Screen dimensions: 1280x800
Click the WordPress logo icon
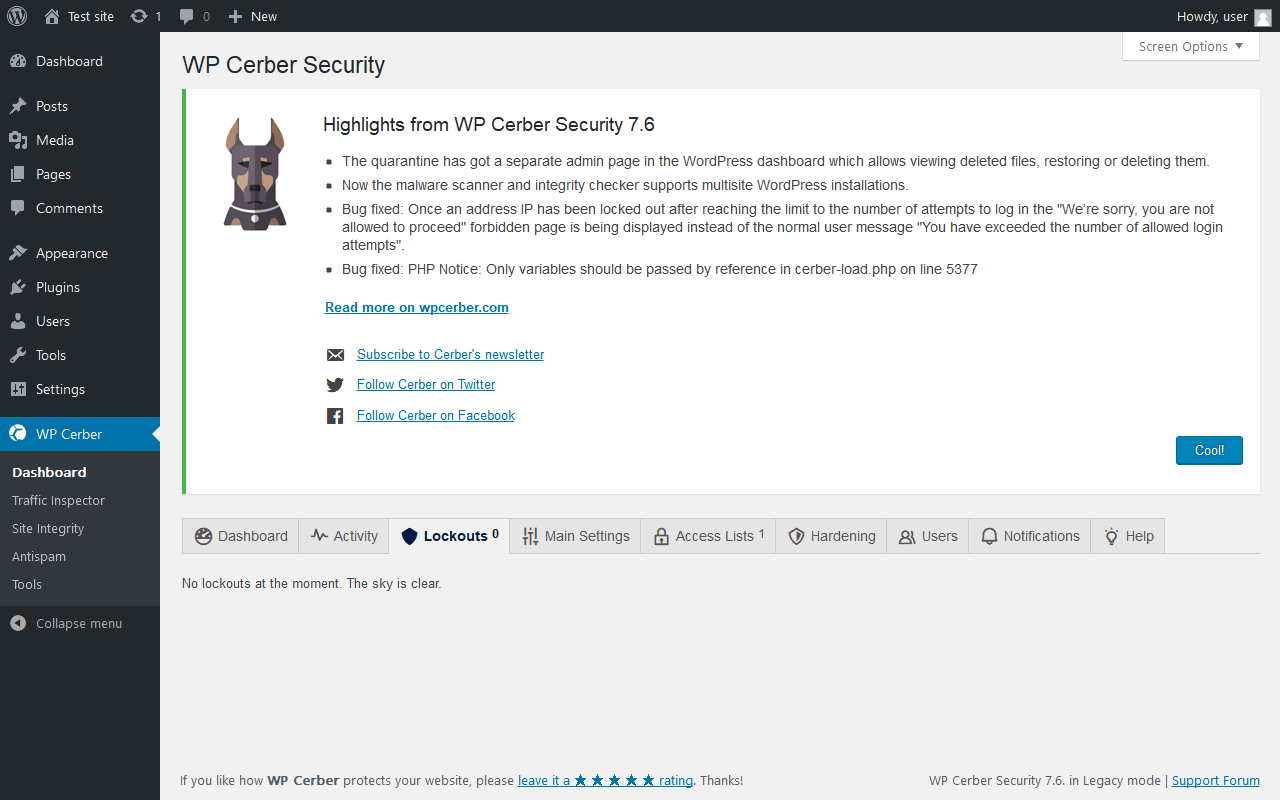click(x=17, y=16)
